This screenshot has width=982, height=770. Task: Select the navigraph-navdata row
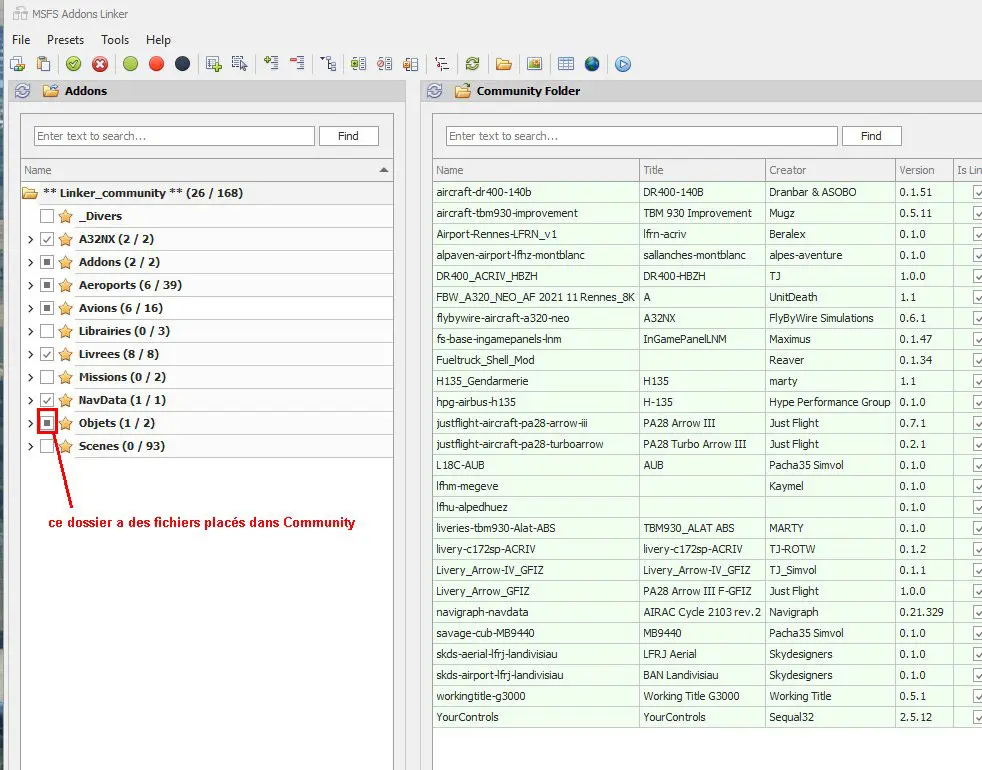click(707, 612)
